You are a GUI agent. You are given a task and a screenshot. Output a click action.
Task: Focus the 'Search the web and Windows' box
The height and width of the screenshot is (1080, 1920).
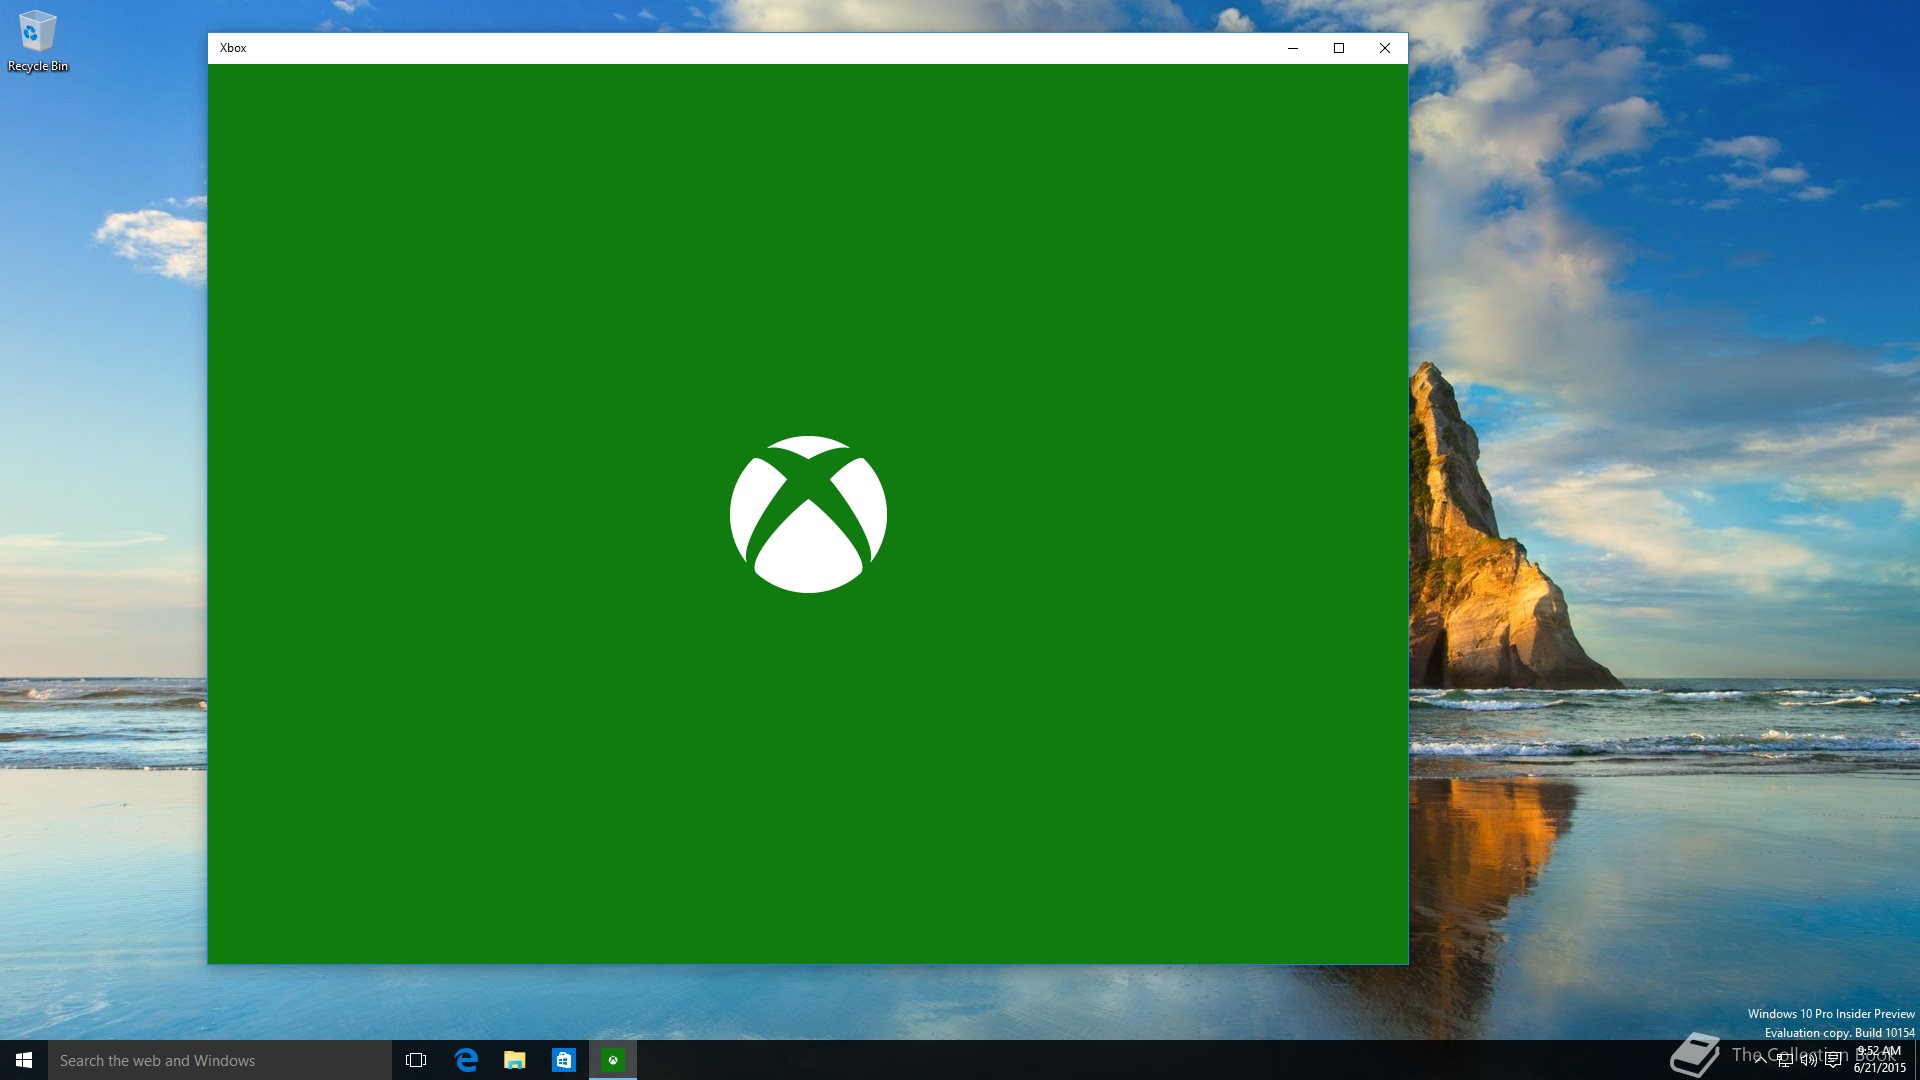[220, 1060]
